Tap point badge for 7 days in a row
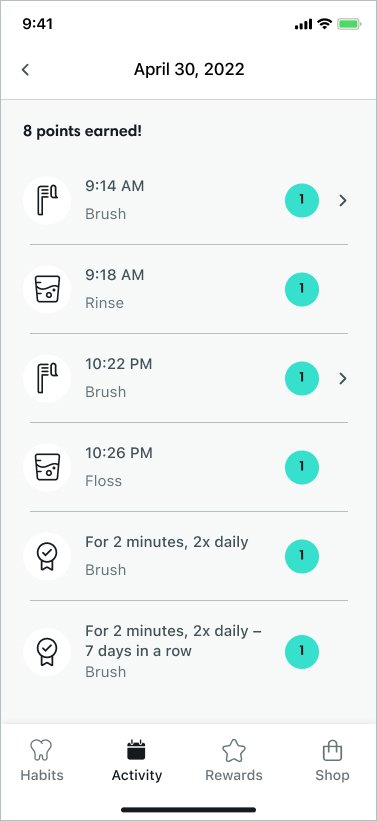Viewport: 377px width, 821px height. tap(302, 651)
